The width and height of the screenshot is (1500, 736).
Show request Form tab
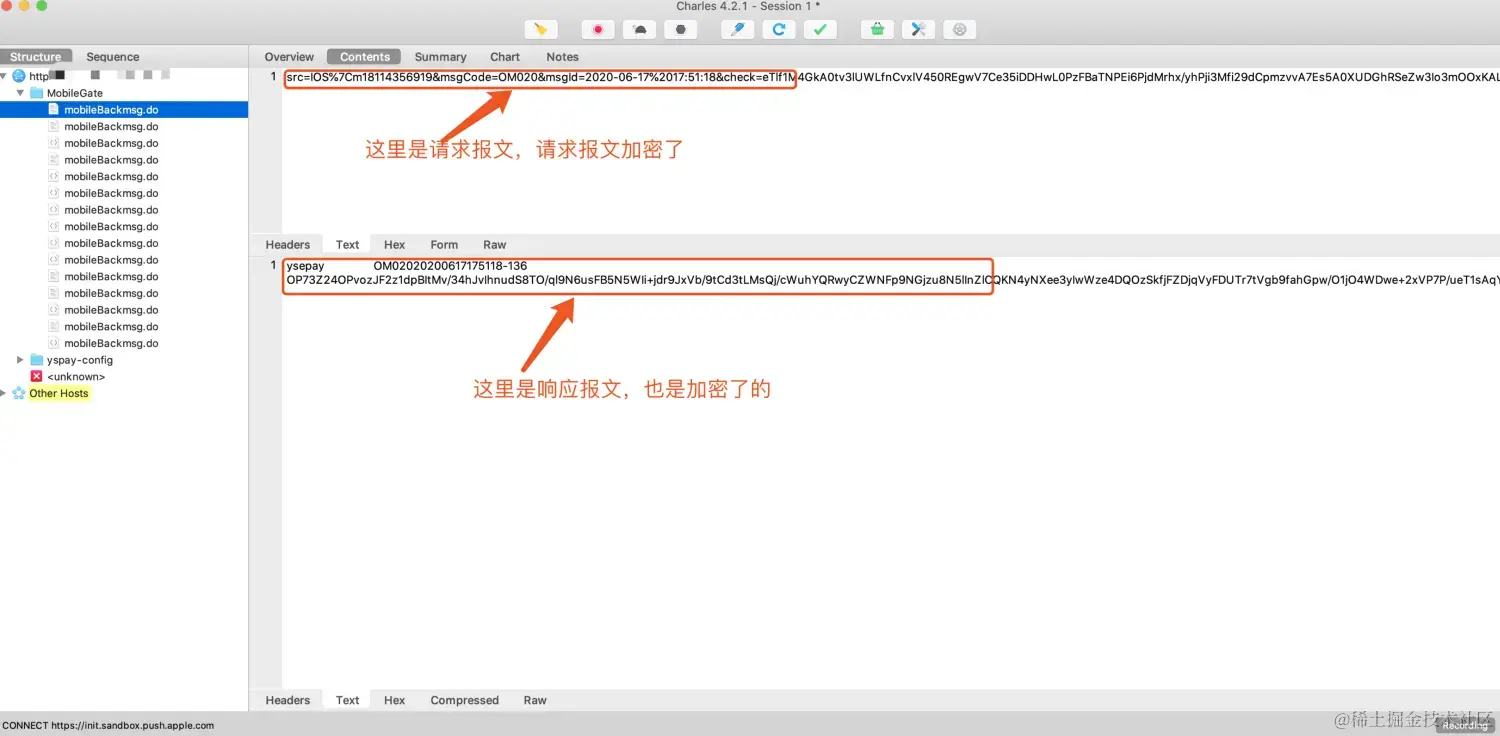click(x=444, y=245)
